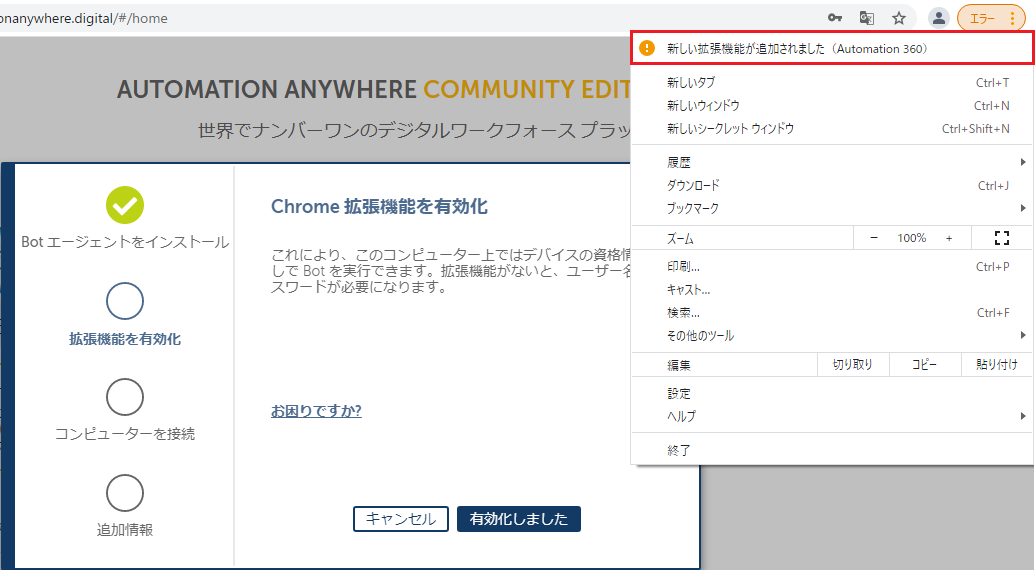Viewport: 1035px width, 570px height.
Task: Open the Chrome profile avatar icon
Action: (939, 18)
